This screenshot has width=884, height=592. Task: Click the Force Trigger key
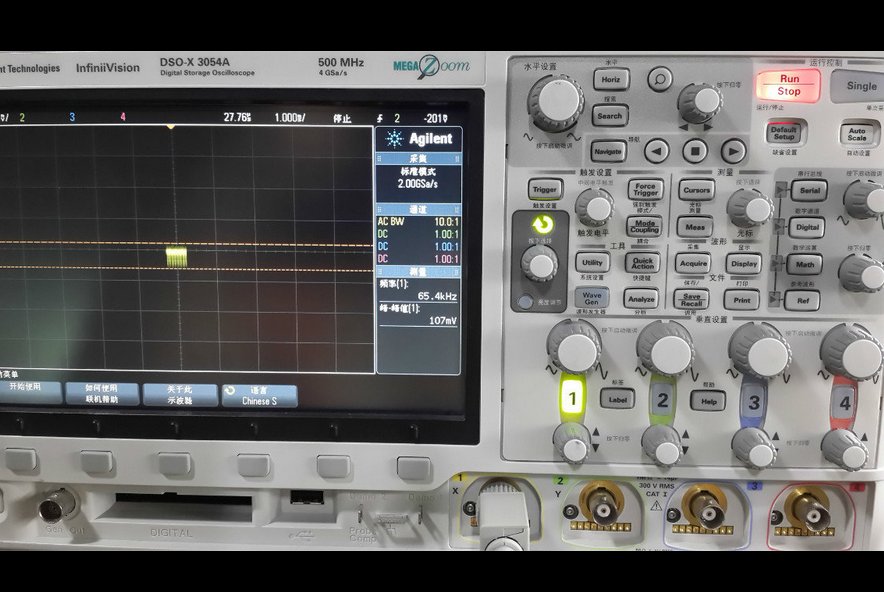click(x=645, y=189)
